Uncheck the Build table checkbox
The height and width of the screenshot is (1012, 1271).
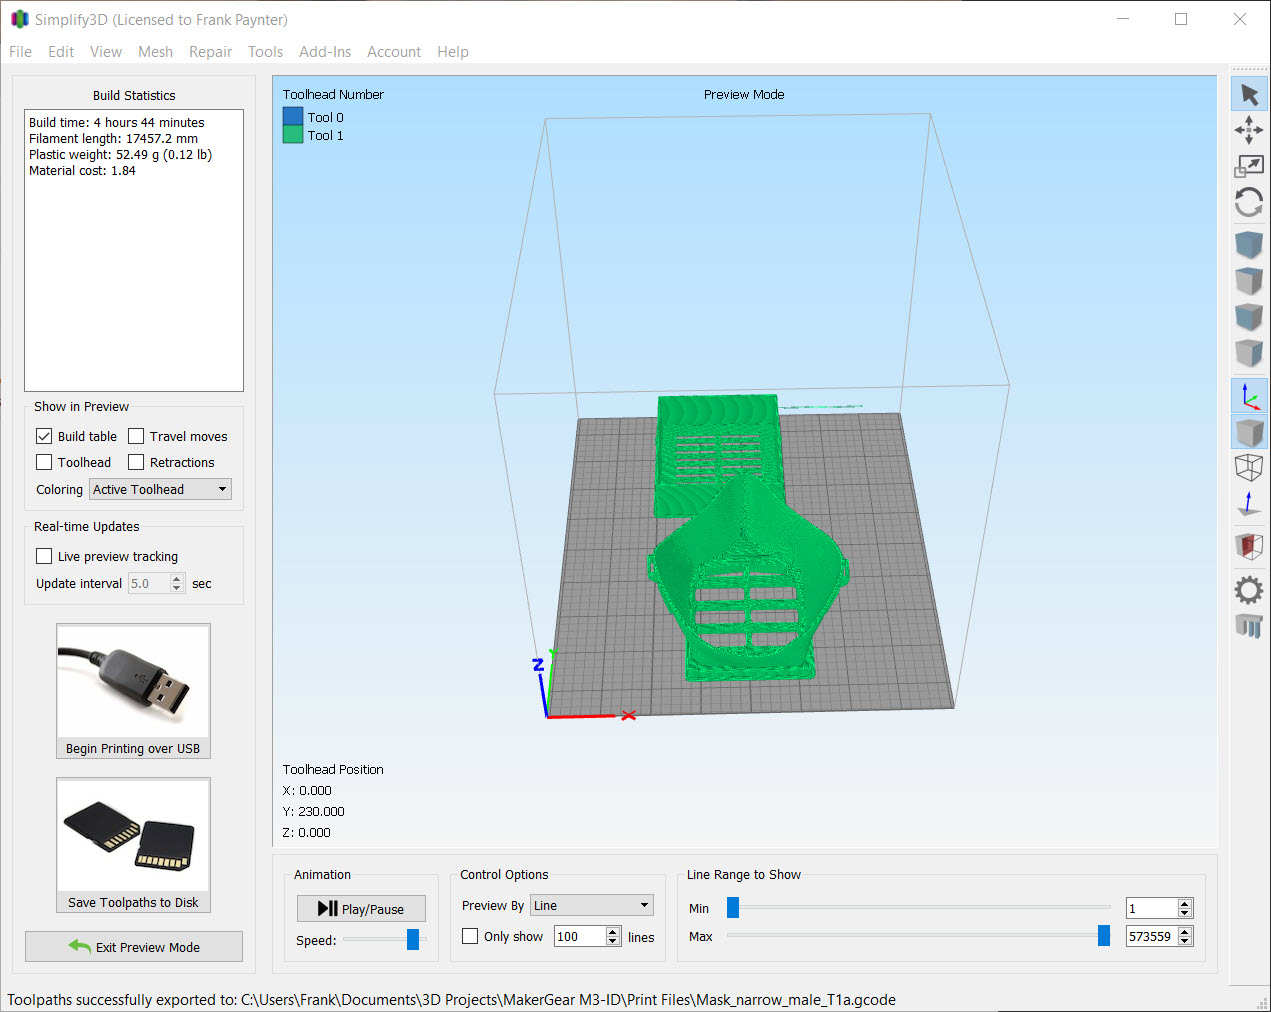point(44,436)
